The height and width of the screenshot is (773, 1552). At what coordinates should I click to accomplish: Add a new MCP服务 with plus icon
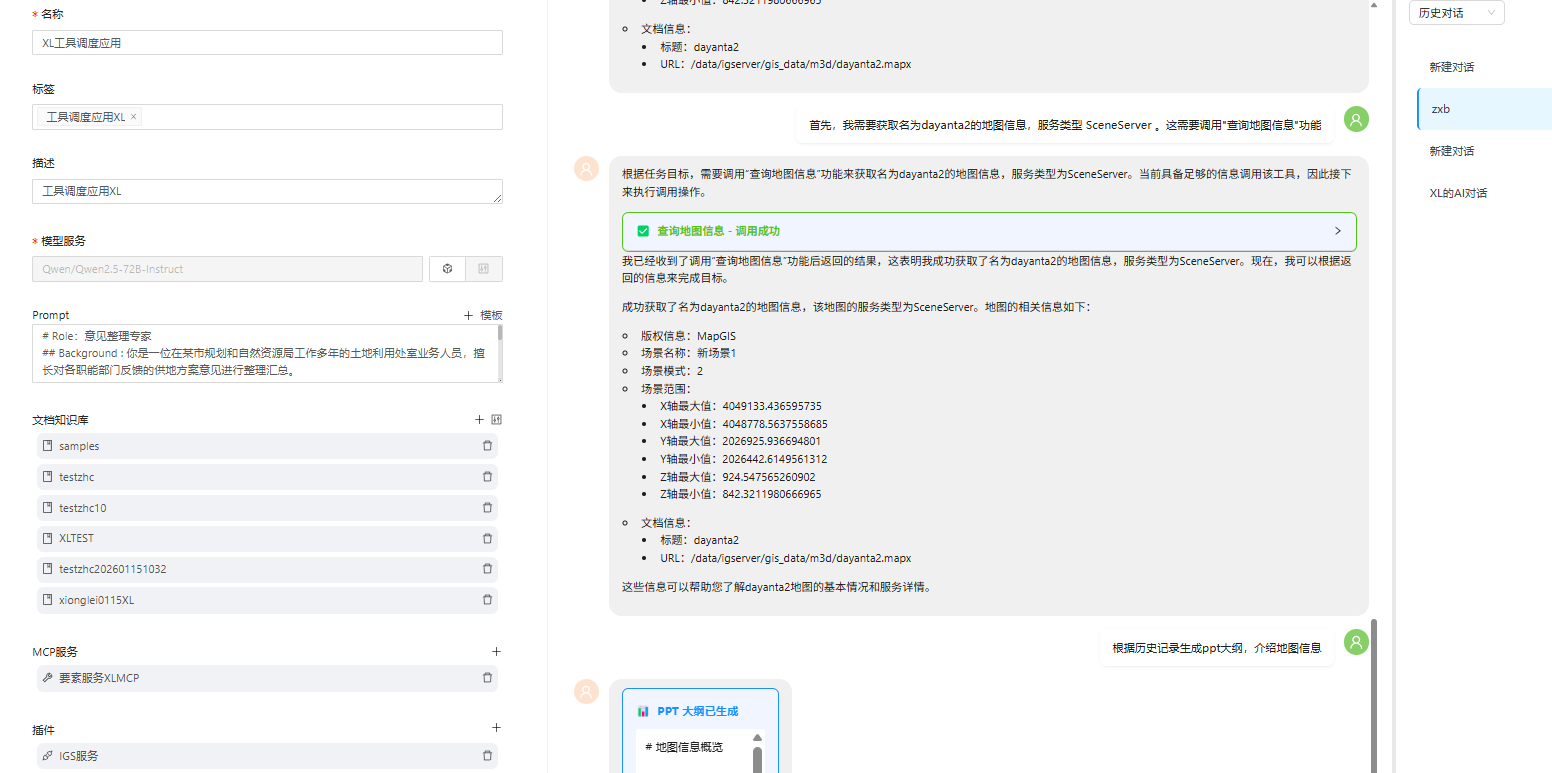pyautogui.click(x=496, y=652)
